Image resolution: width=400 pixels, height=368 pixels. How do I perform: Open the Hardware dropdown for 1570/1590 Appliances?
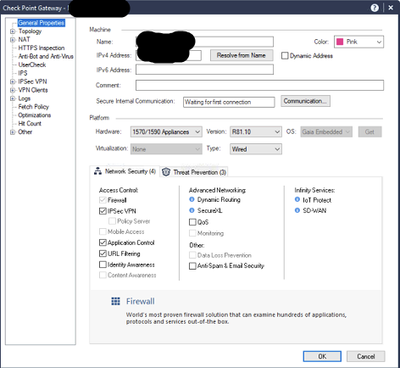(166, 132)
